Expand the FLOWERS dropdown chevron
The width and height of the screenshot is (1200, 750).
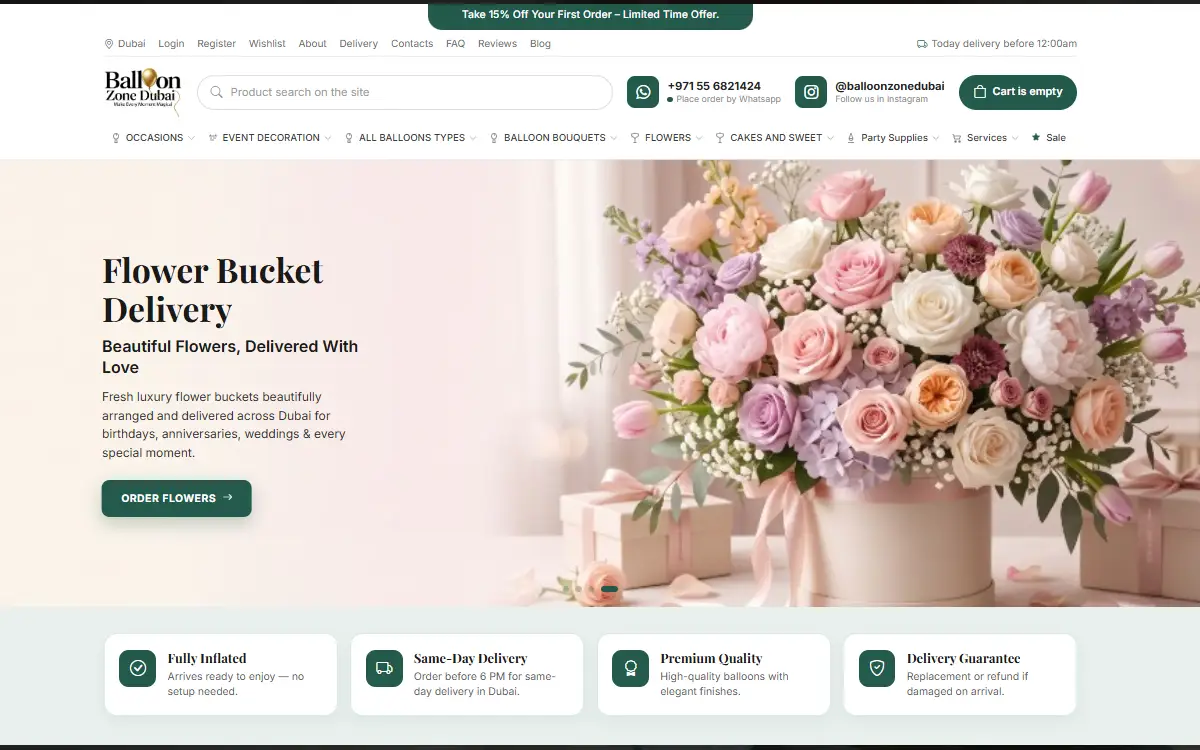pos(699,138)
